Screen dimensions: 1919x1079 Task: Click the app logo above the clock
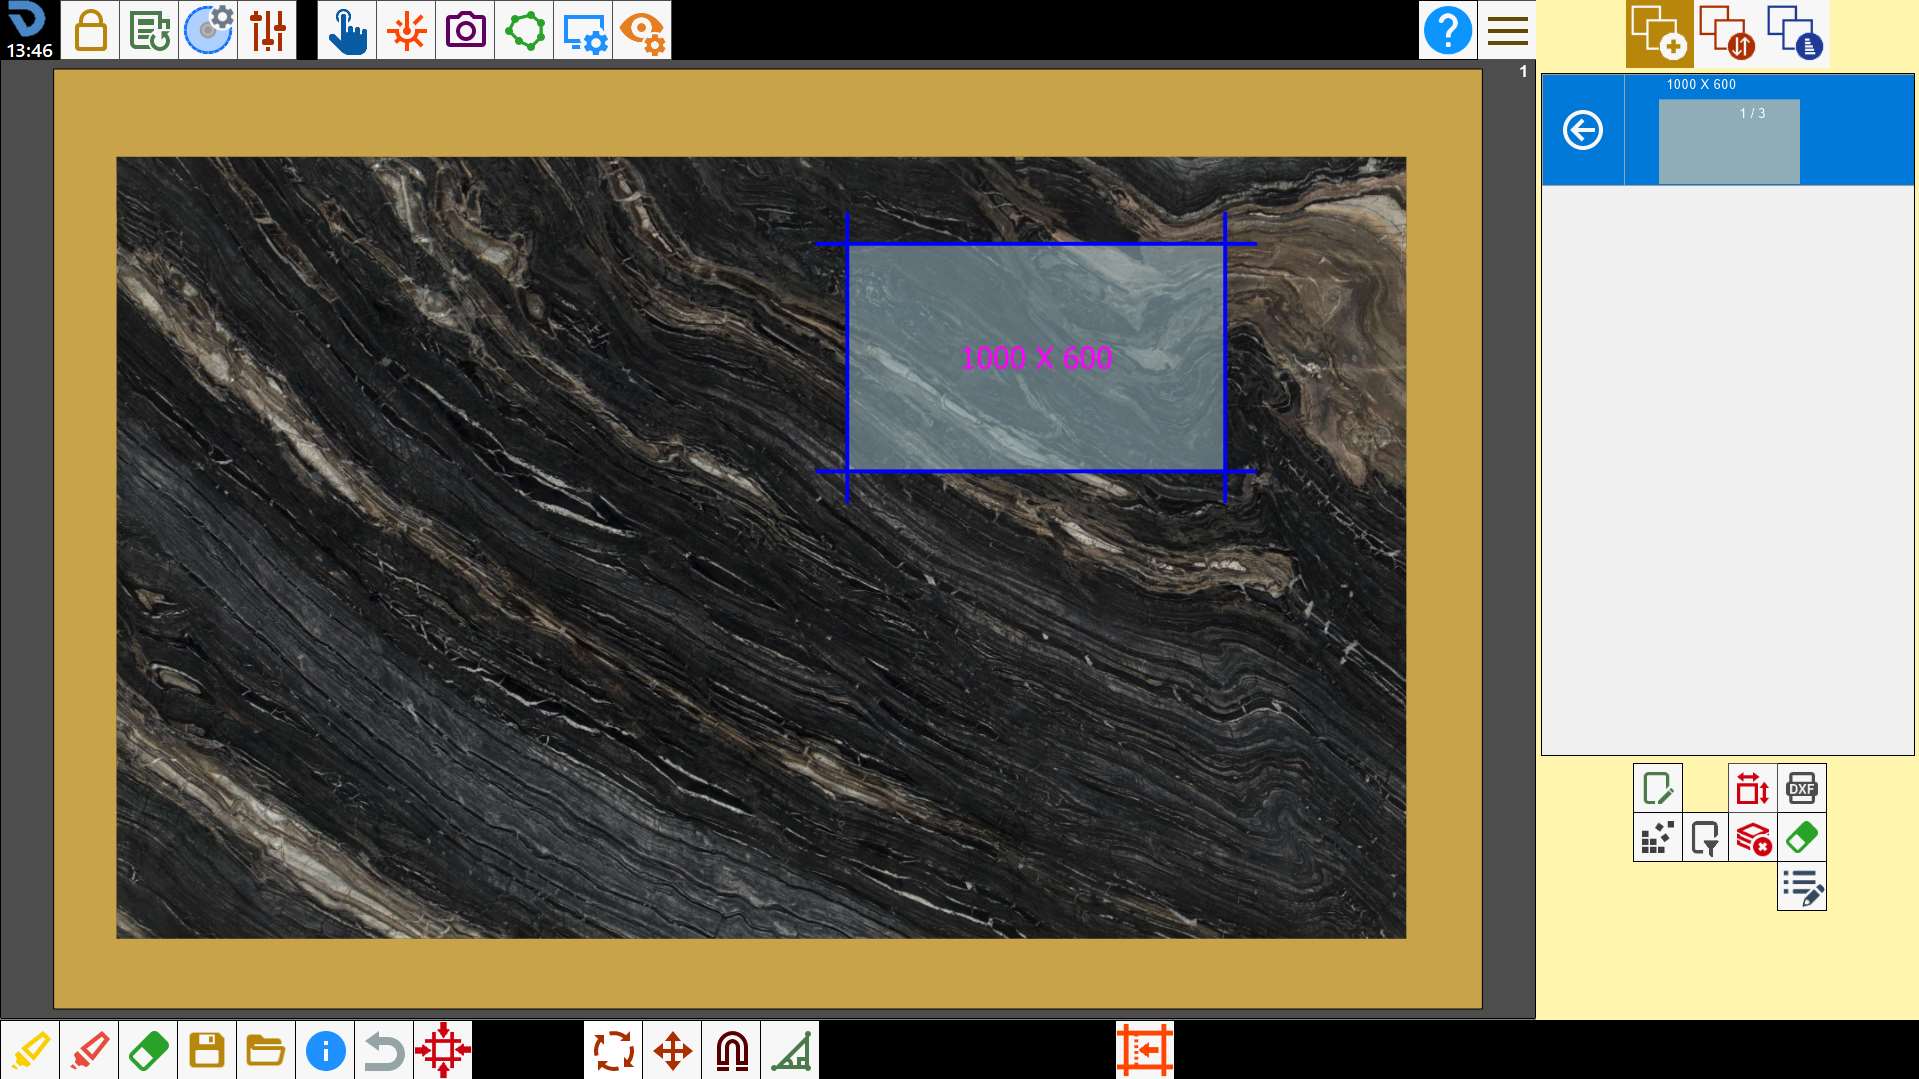coord(26,20)
